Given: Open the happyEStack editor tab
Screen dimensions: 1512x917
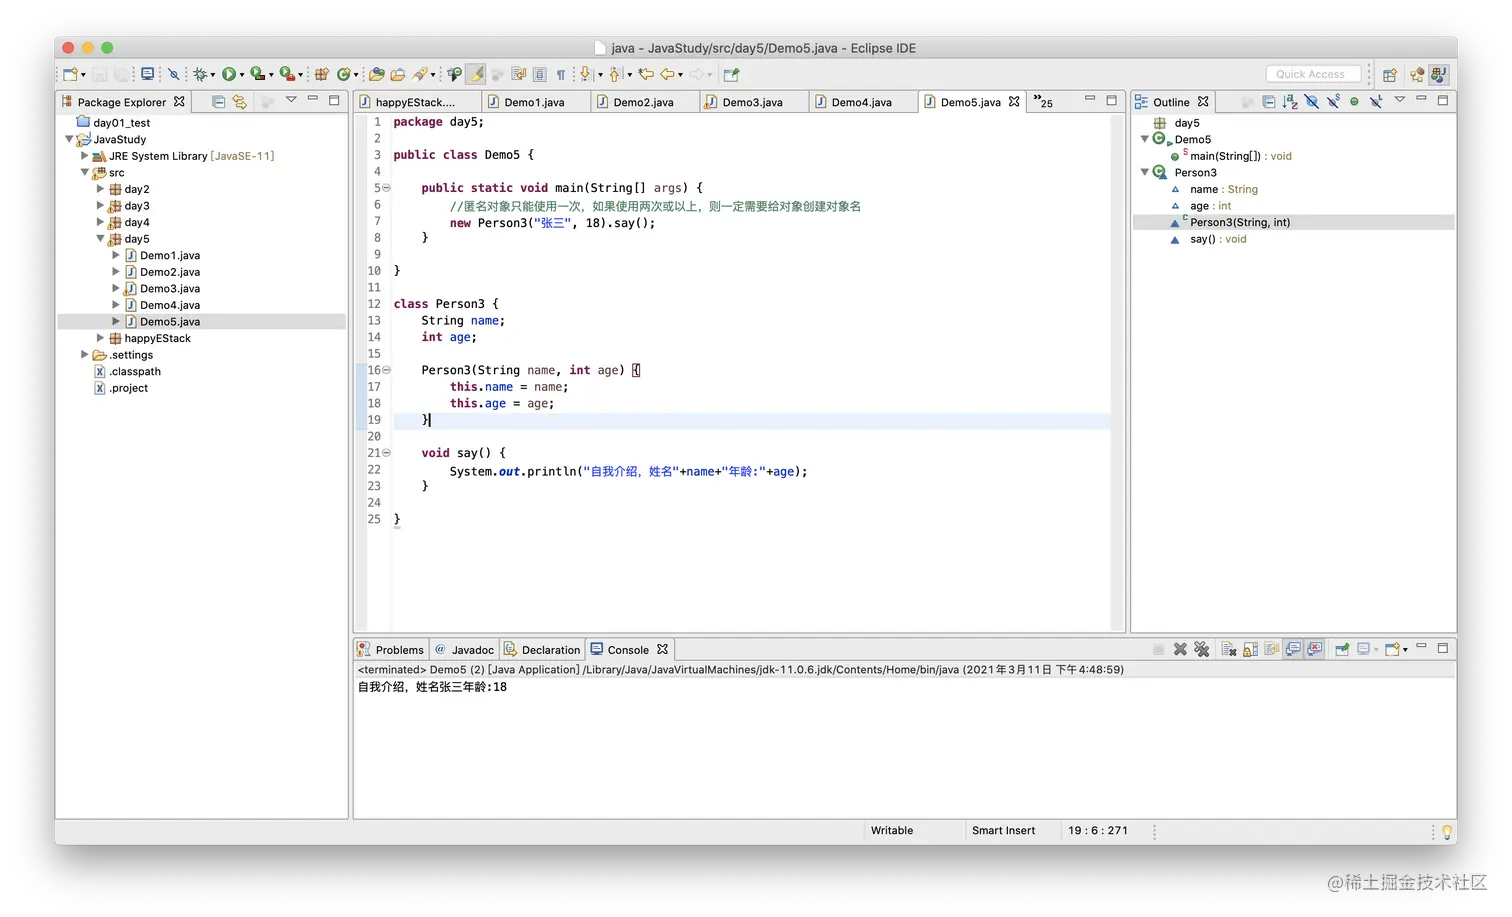Looking at the screenshot, I should 415,102.
